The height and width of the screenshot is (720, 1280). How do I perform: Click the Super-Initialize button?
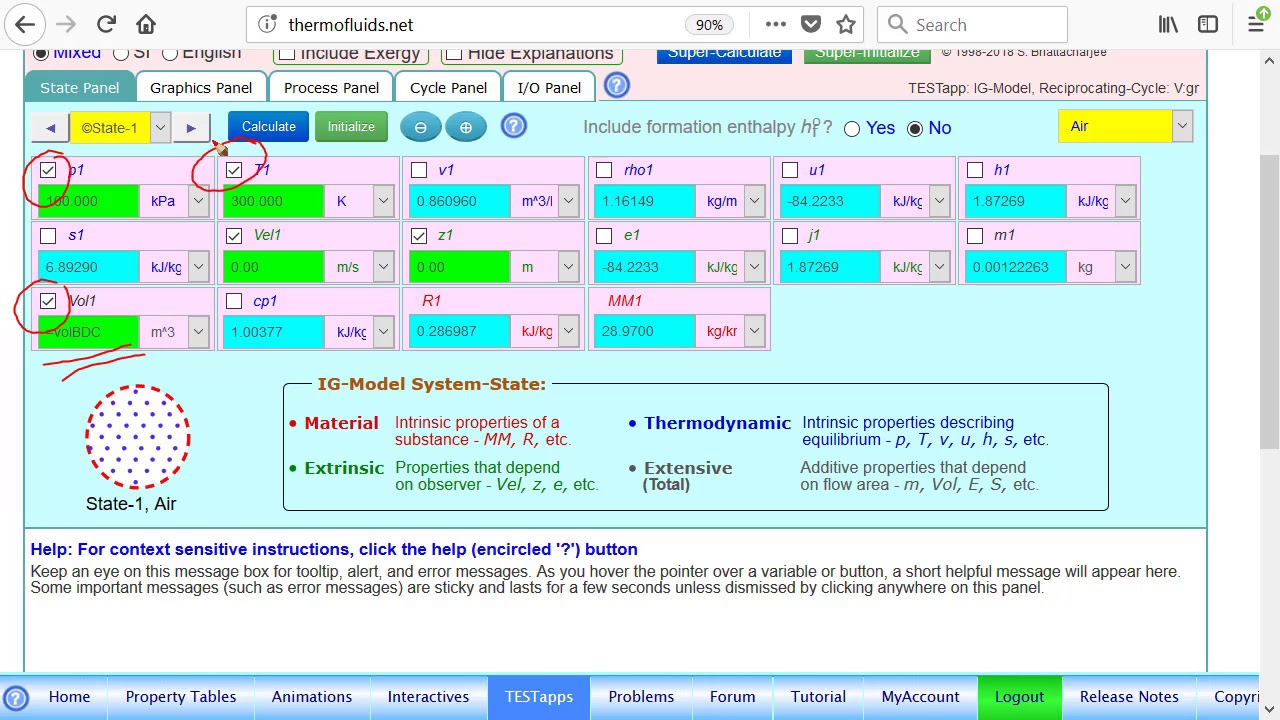click(867, 54)
